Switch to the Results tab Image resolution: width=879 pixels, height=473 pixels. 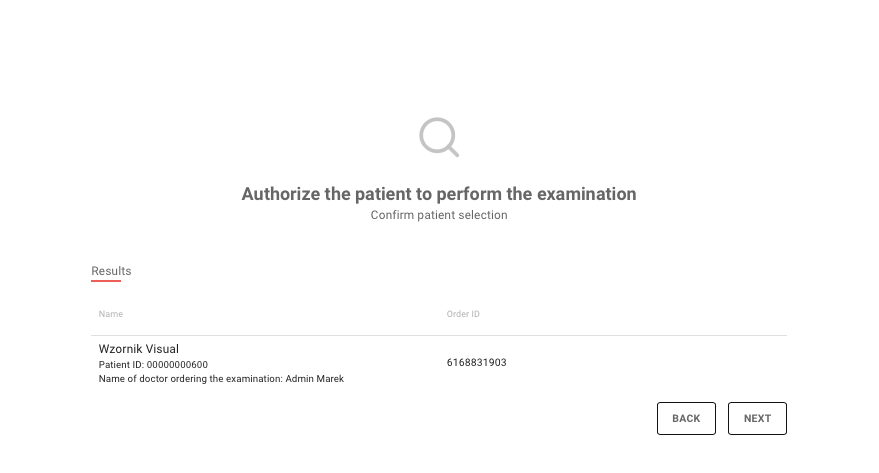(x=111, y=271)
